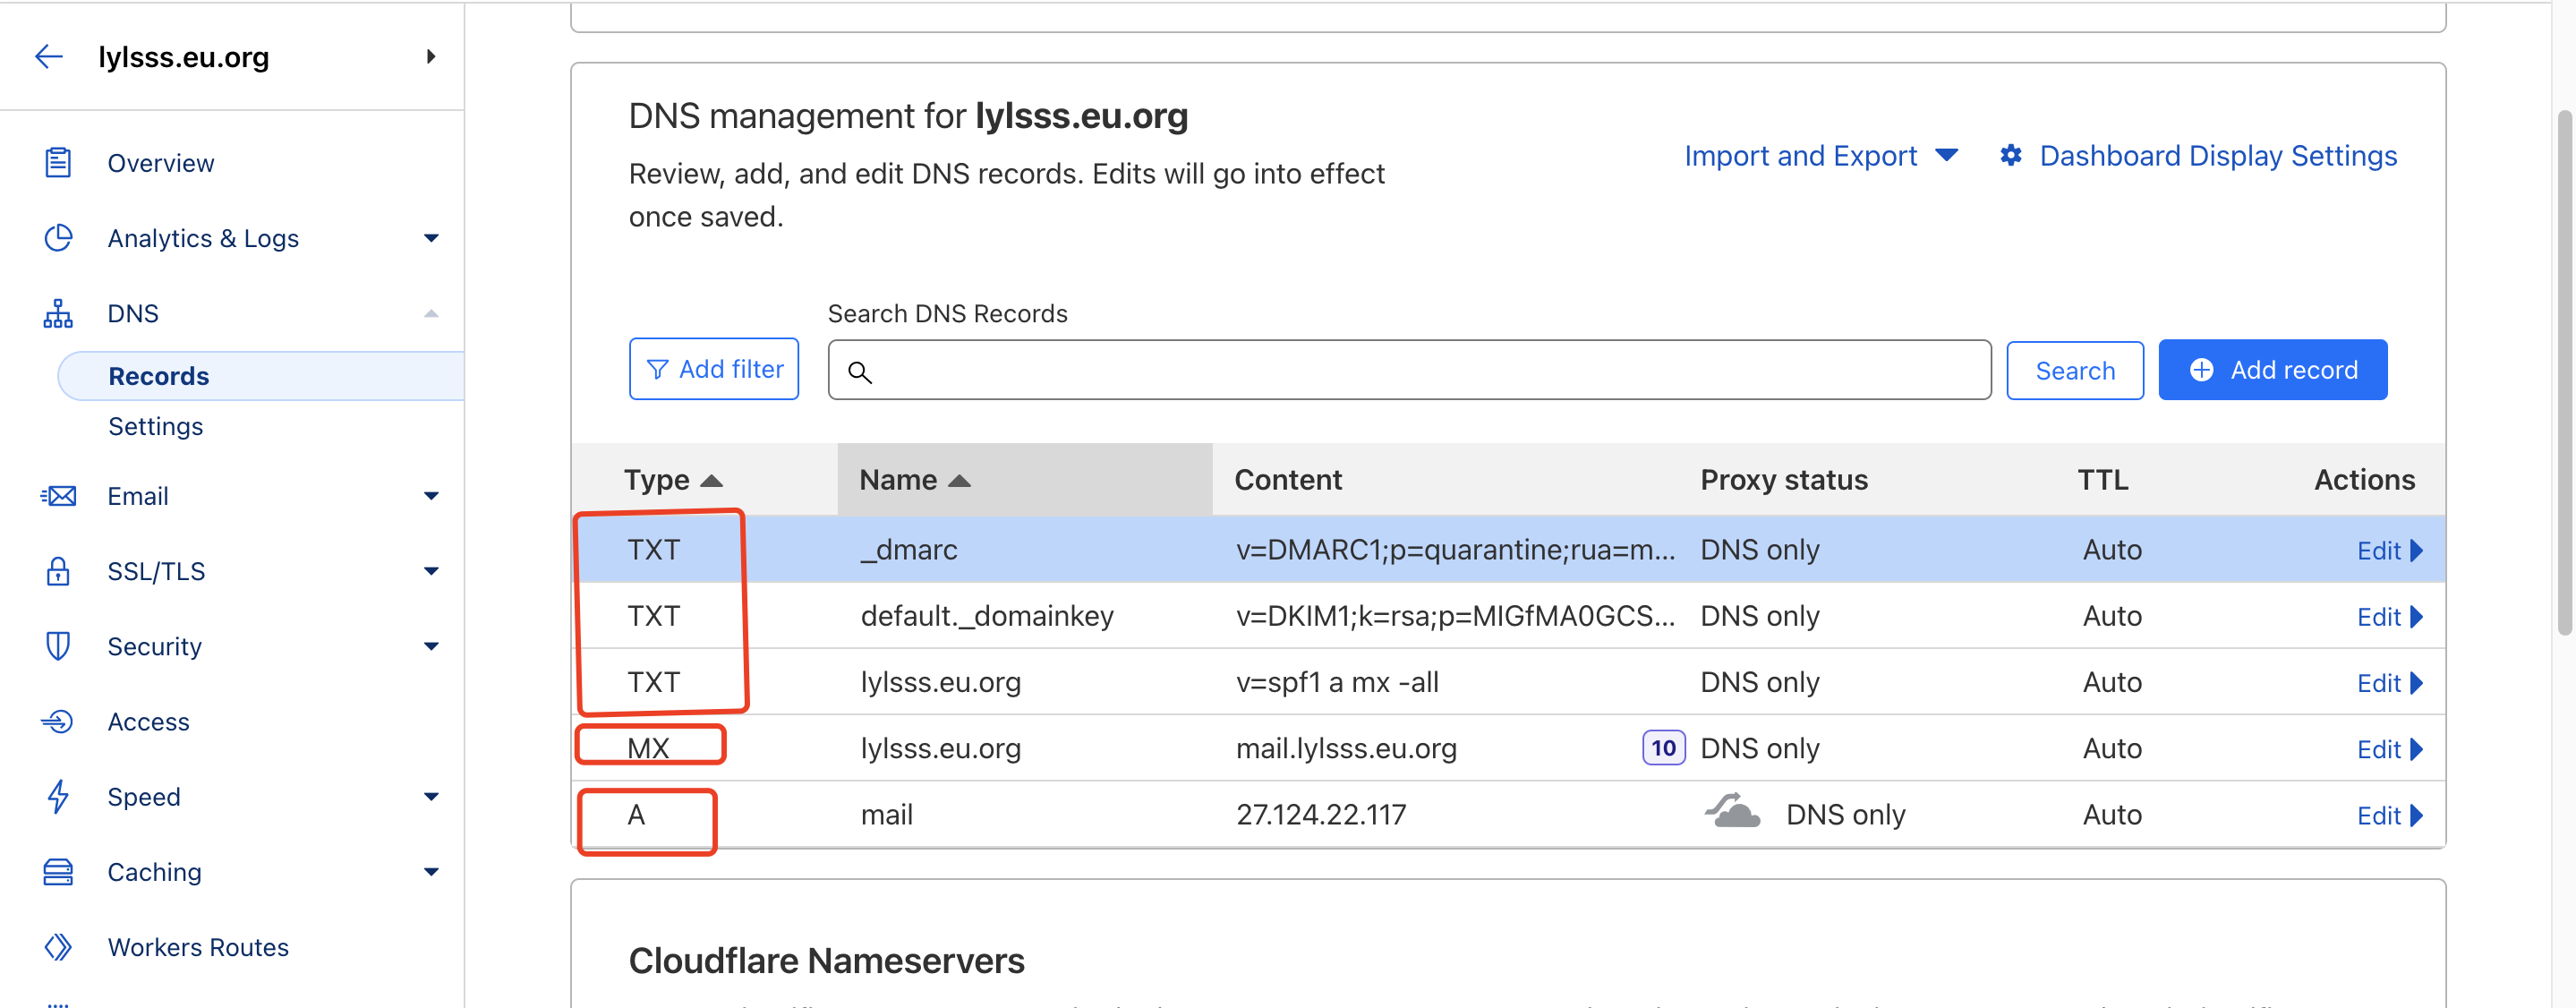Click the MX priority 10 badge
The width and height of the screenshot is (2576, 1008).
click(x=1663, y=748)
